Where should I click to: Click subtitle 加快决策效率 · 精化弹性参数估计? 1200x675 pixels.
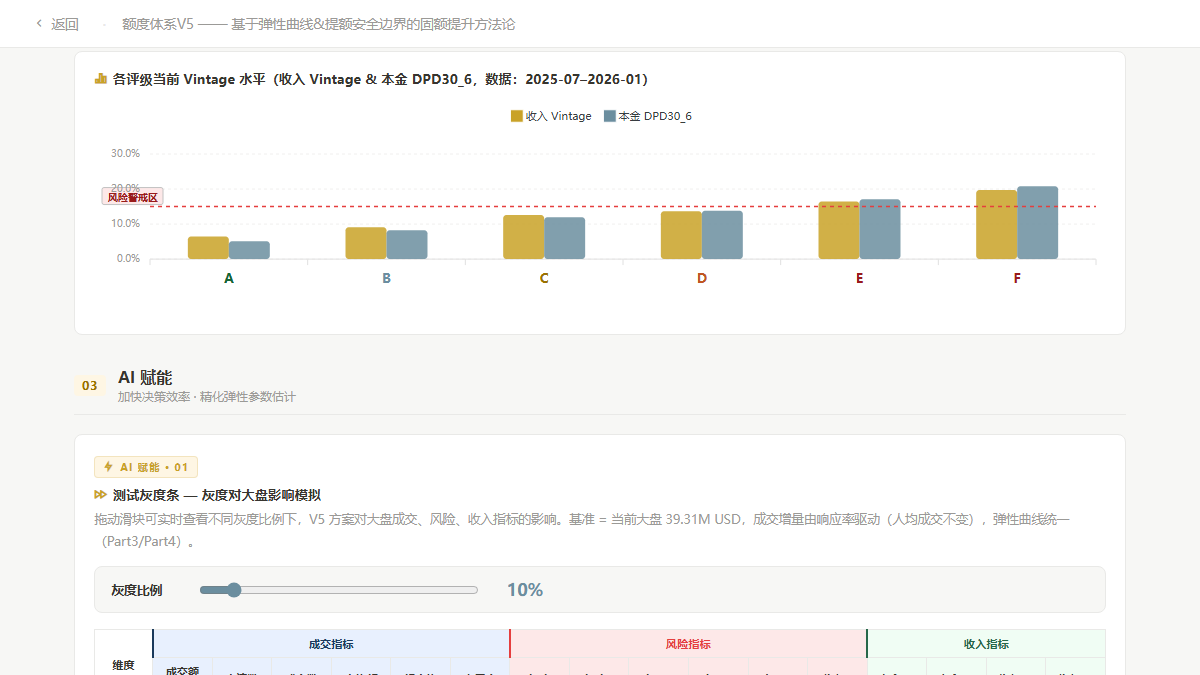pyautogui.click(x=206, y=397)
